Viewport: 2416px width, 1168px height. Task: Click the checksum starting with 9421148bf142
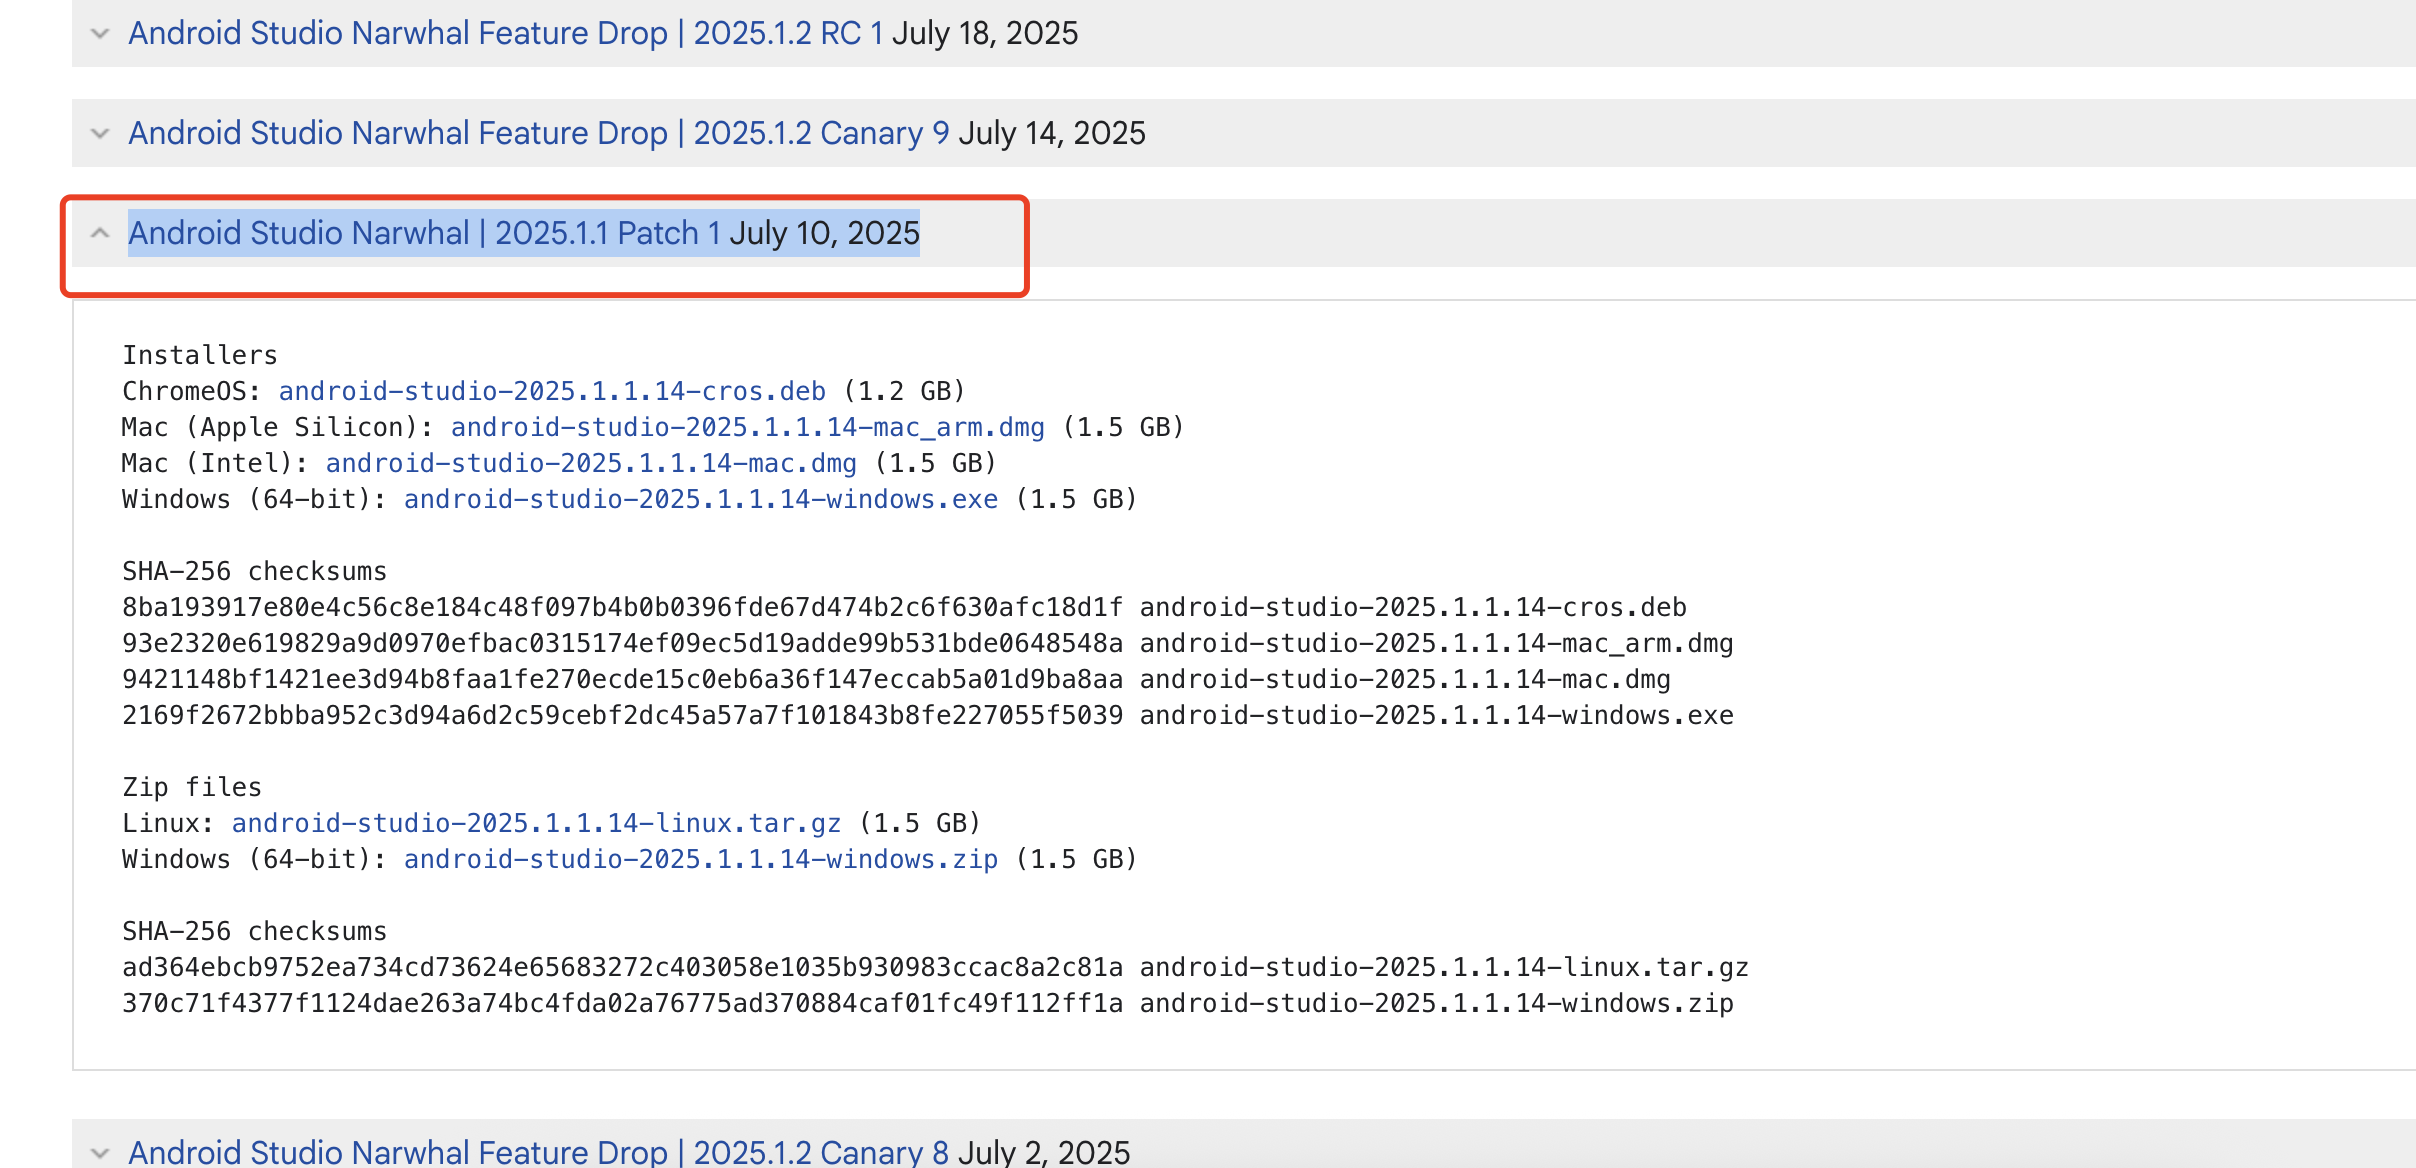pyautogui.click(x=623, y=679)
